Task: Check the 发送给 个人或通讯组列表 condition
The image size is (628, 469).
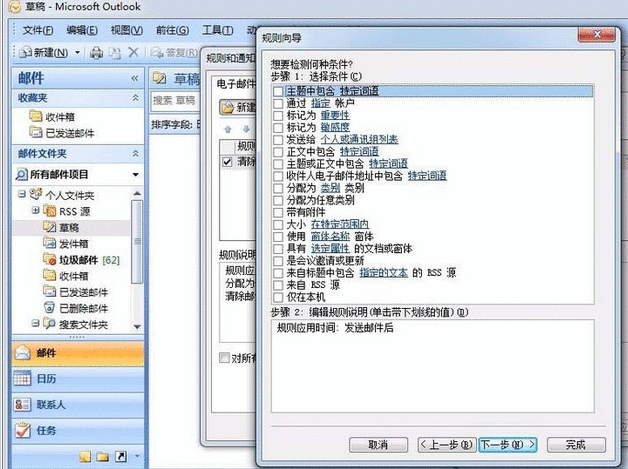Action: tap(278, 139)
